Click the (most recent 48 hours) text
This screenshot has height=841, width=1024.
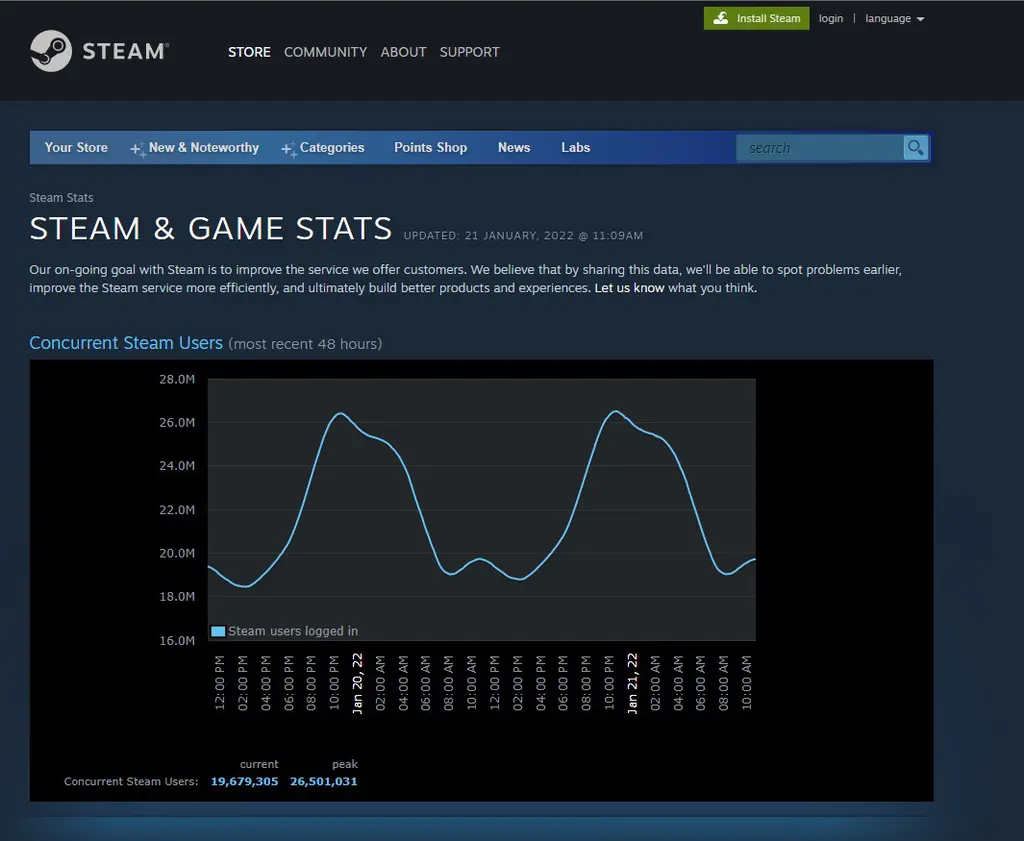point(305,344)
